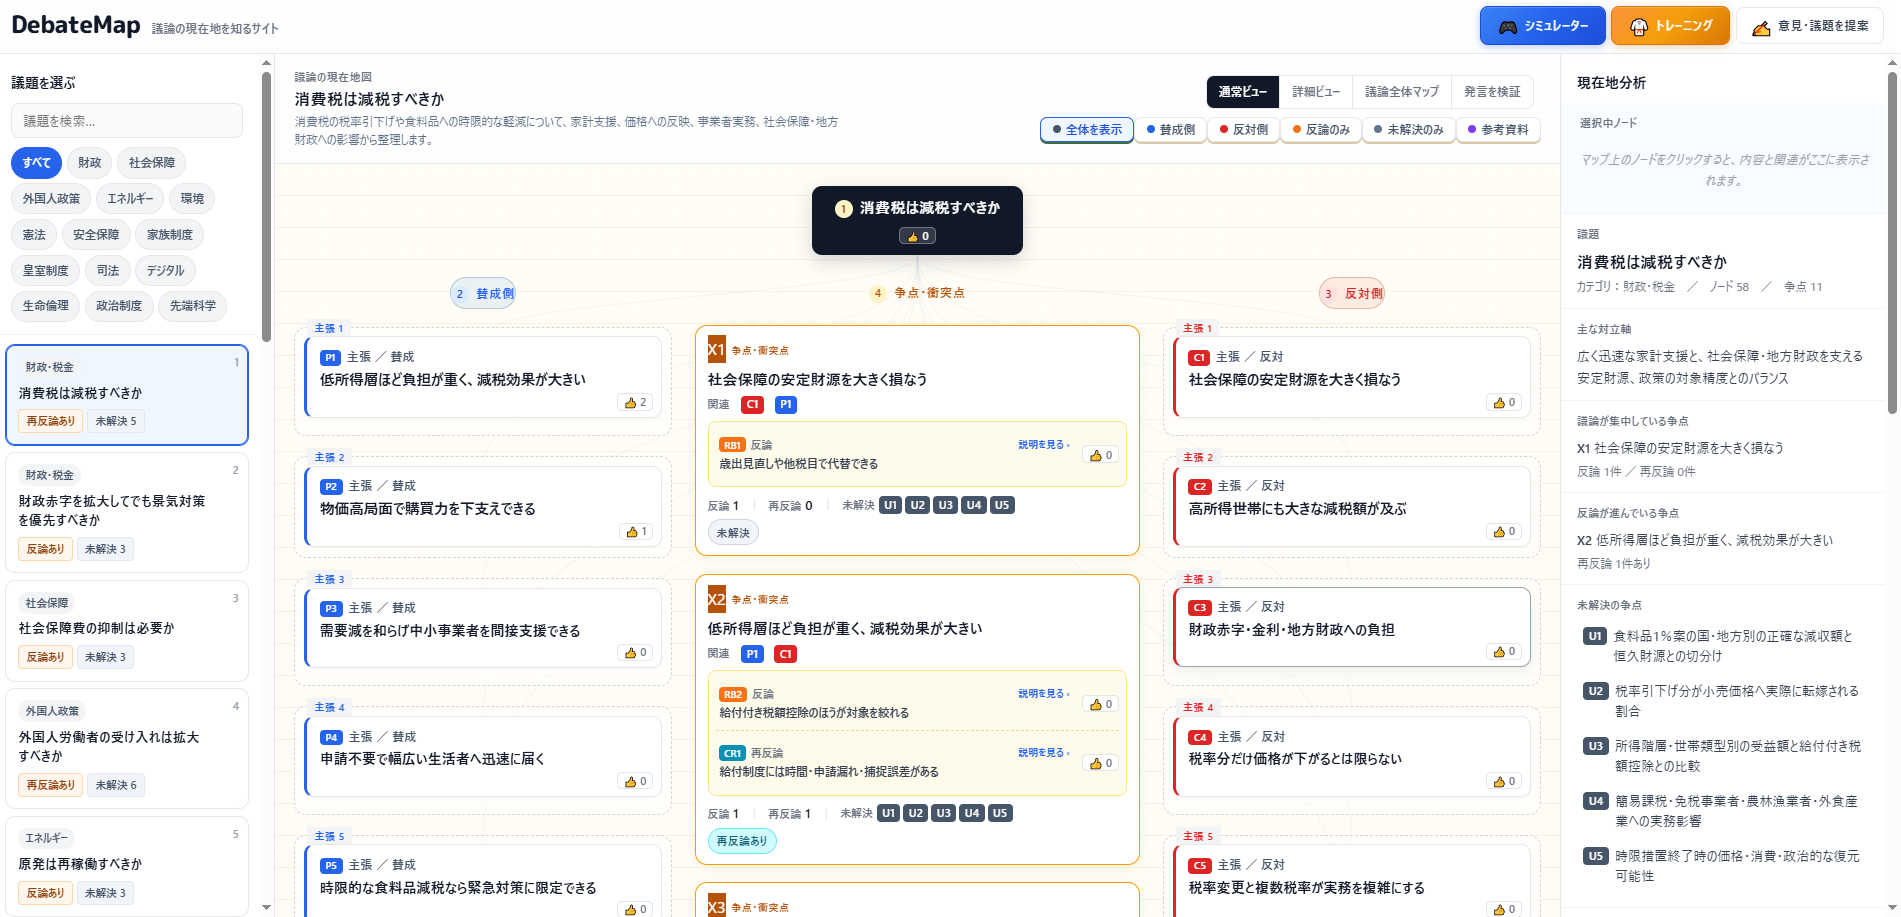
Task: Like claim P4 申請不要で幅広い生活者へ
Action: pyautogui.click(x=636, y=782)
